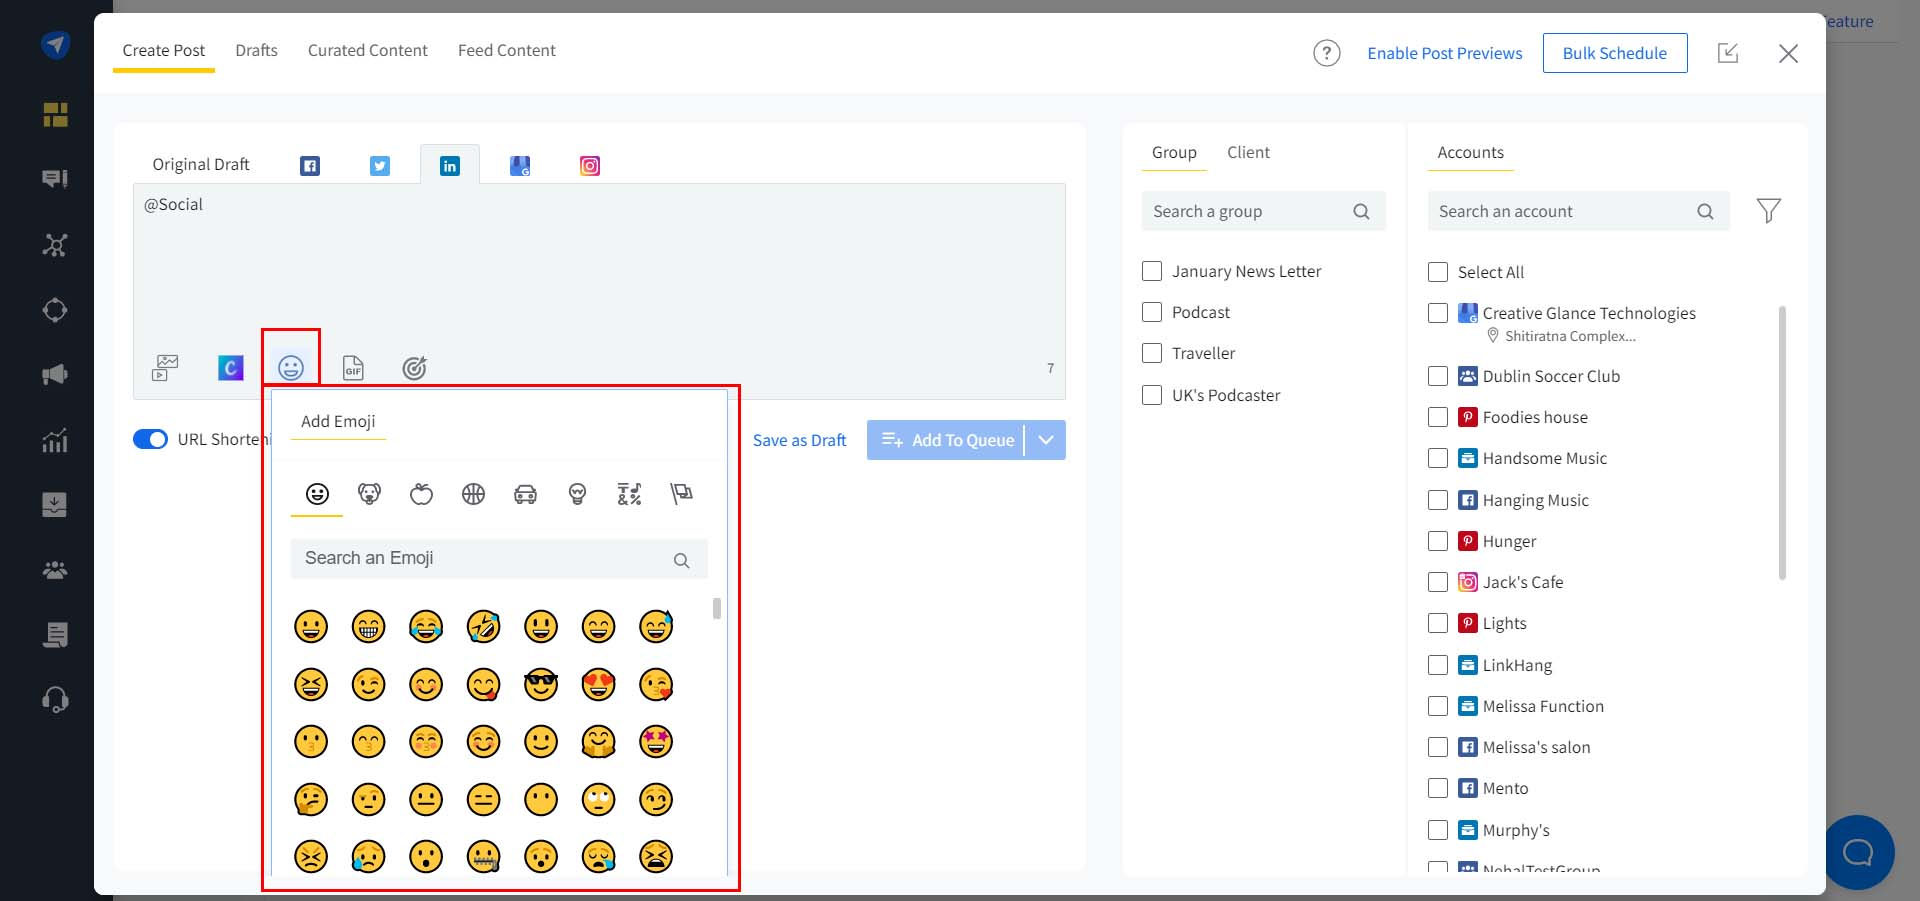The image size is (1920, 901).
Task: Click the Bulk Schedule button
Action: [1615, 53]
